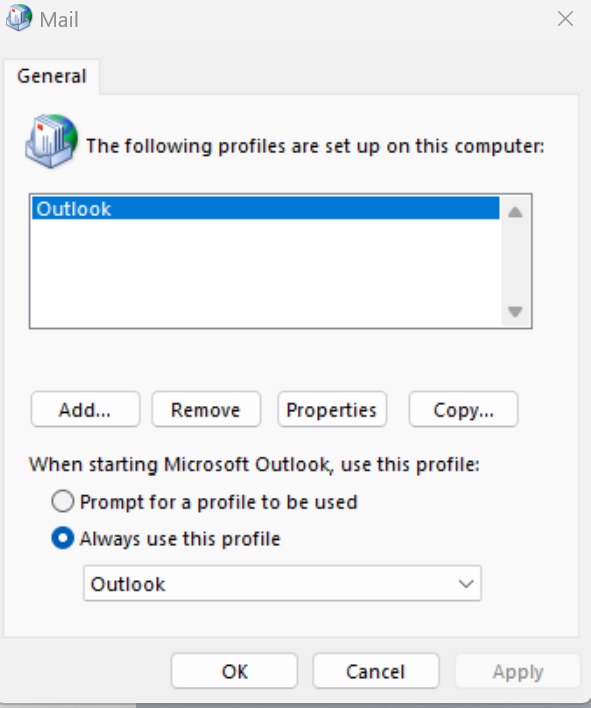Image resolution: width=591 pixels, height=708 pixels.
Task: Click the scroll up arrow in profiles list
Action: point(515,212)
